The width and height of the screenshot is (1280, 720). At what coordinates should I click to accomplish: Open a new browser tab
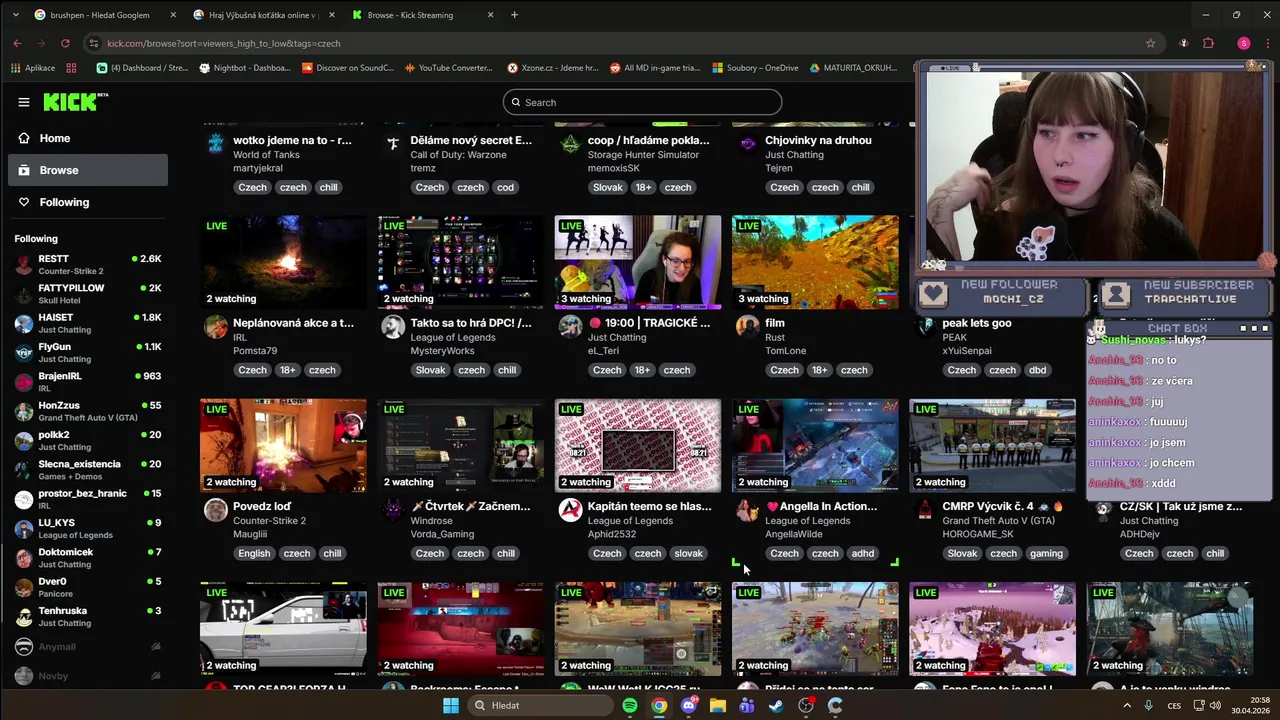[514, 15]
